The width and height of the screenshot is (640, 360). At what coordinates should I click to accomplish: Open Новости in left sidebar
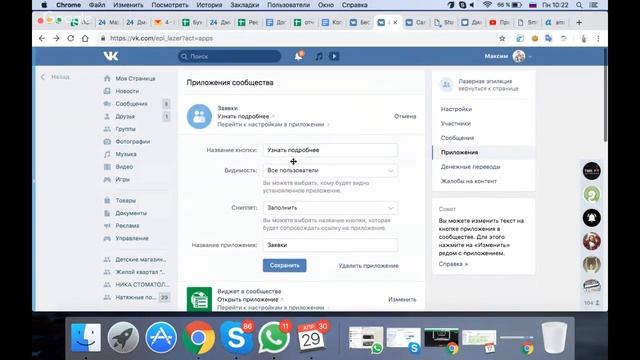coord(127,91)
